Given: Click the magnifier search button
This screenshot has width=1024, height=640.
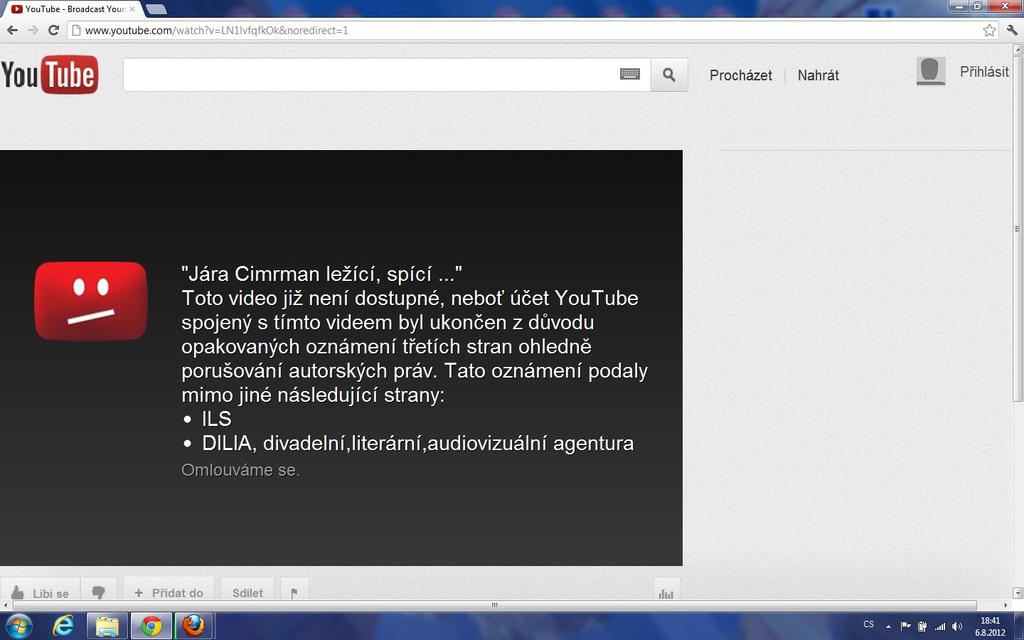Looking at the screenshot, I should (669, 74).
